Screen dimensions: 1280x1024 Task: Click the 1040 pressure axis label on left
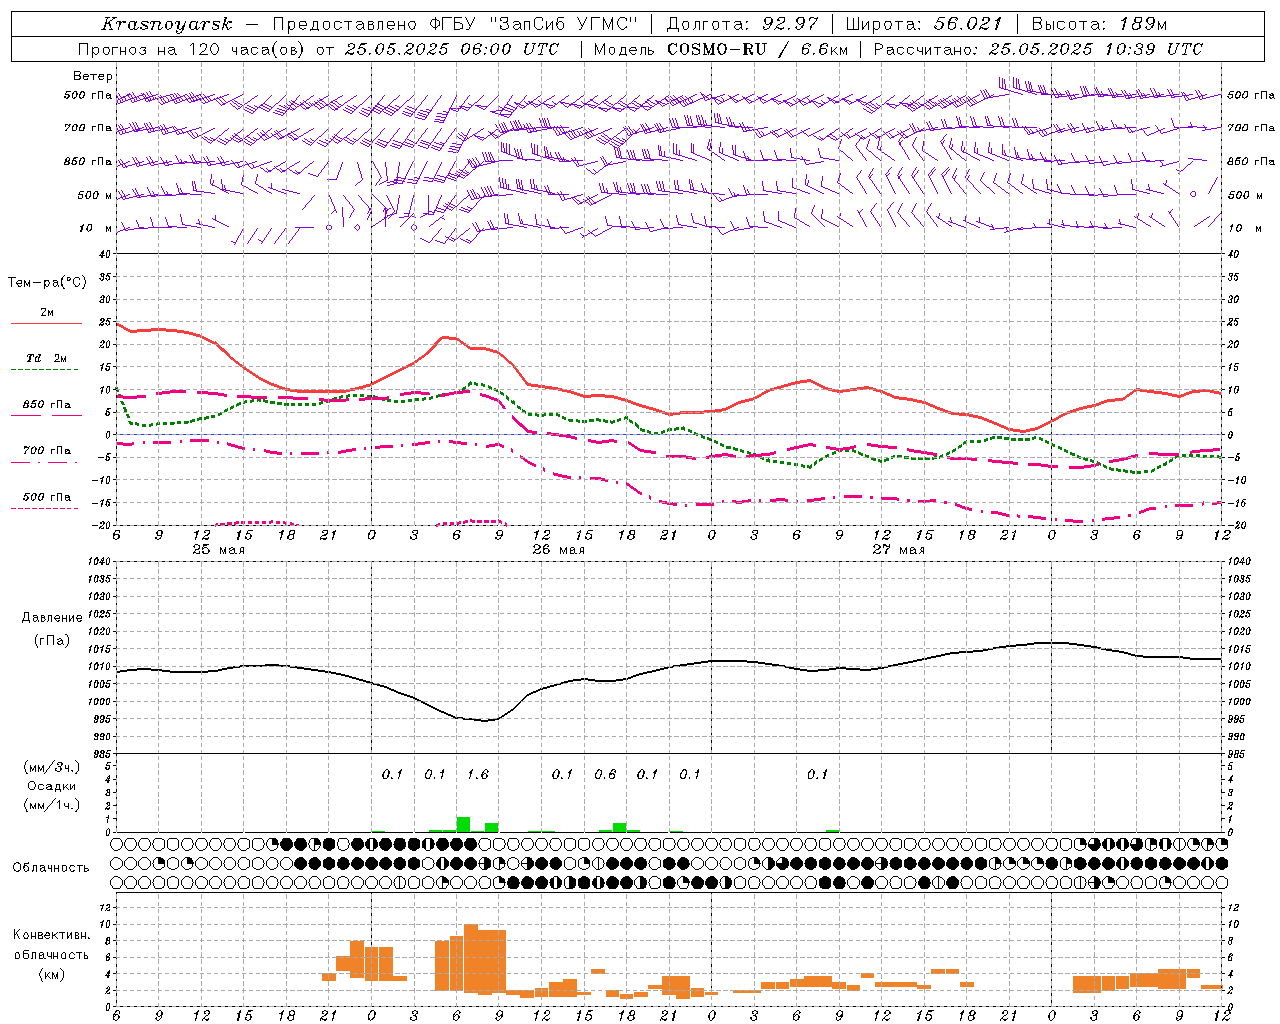(101, 562)
